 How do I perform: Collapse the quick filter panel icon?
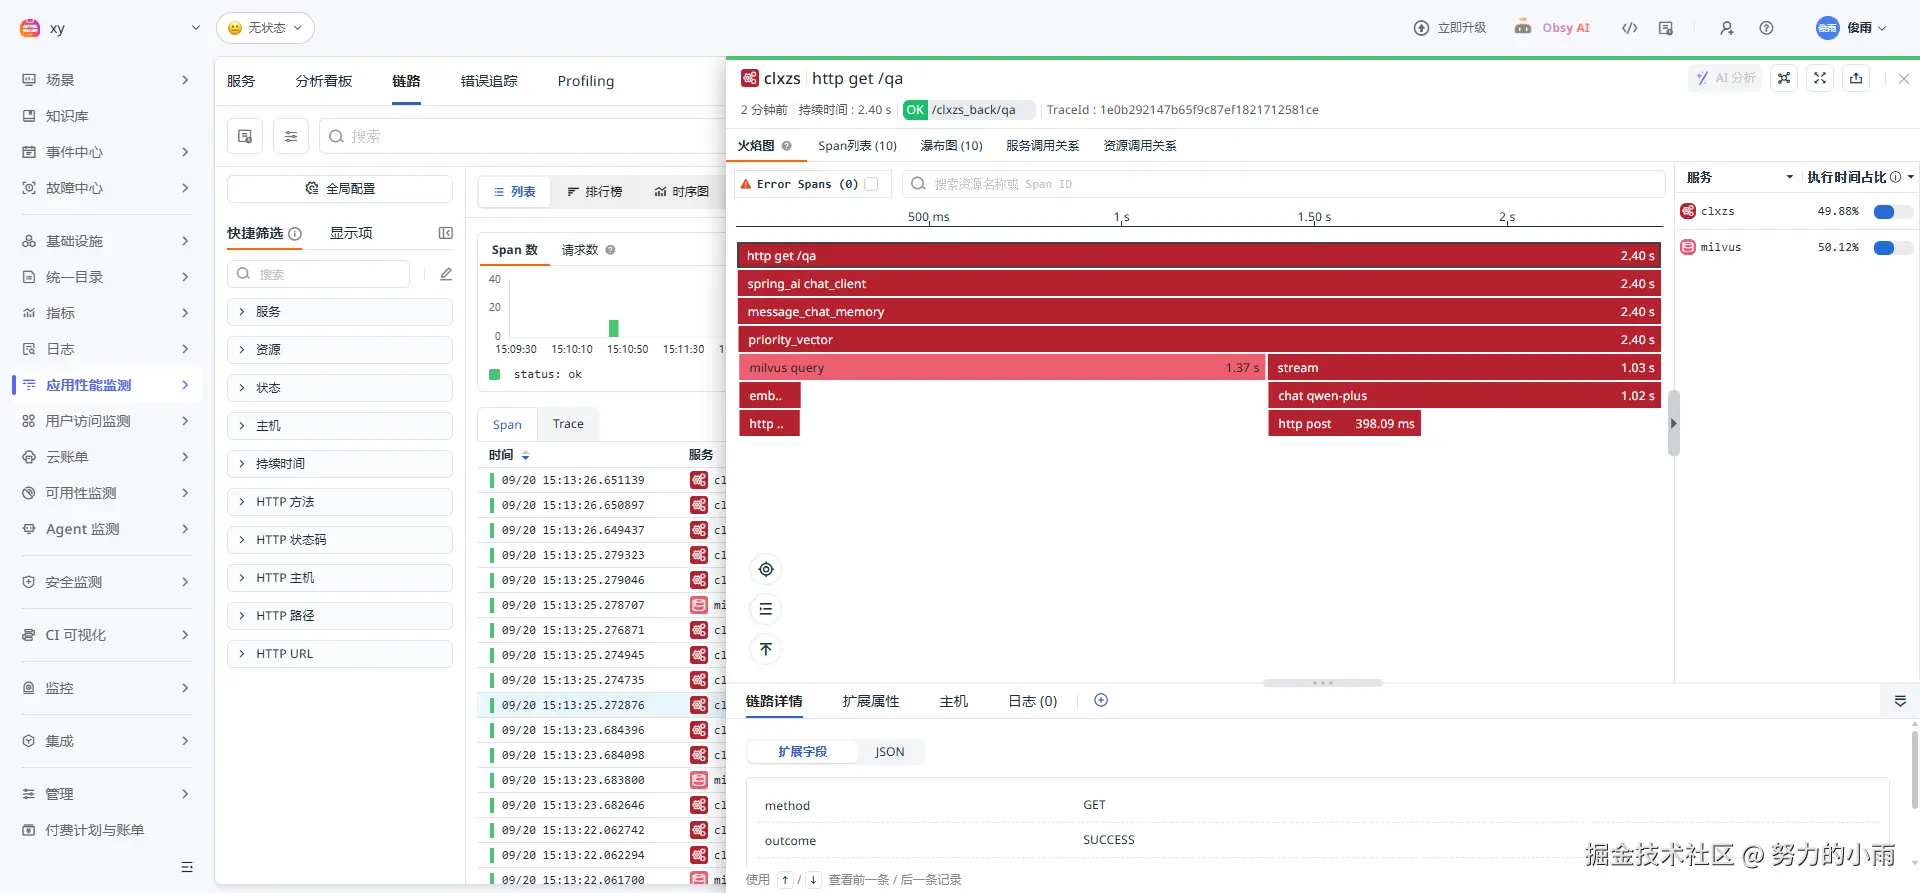(446, 233)
